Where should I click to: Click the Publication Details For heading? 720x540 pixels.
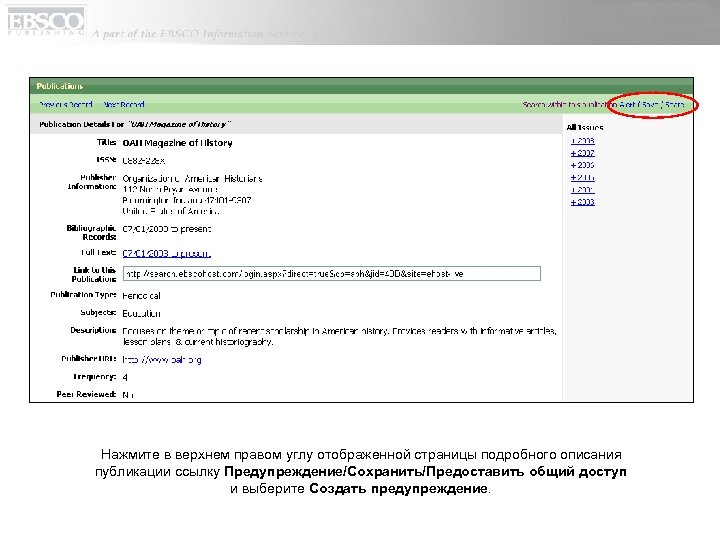pos(135,124)
